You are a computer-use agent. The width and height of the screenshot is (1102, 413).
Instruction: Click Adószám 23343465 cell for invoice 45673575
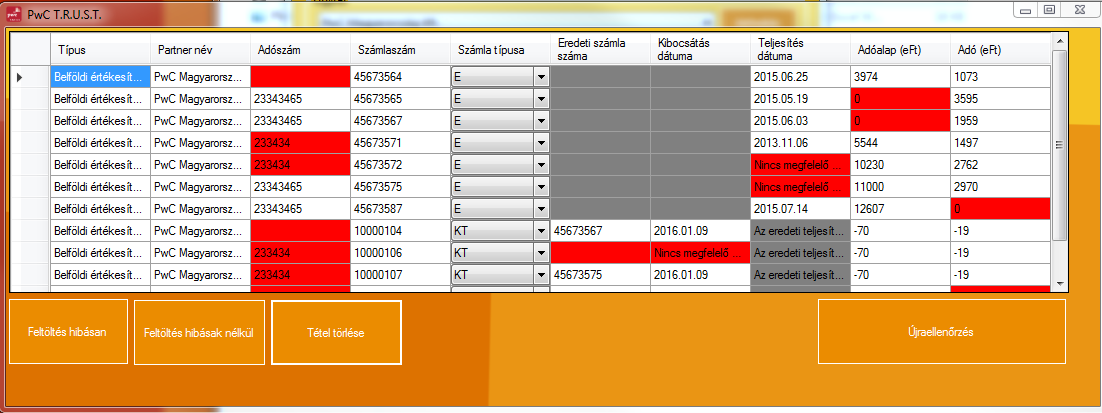pos(300,188)
